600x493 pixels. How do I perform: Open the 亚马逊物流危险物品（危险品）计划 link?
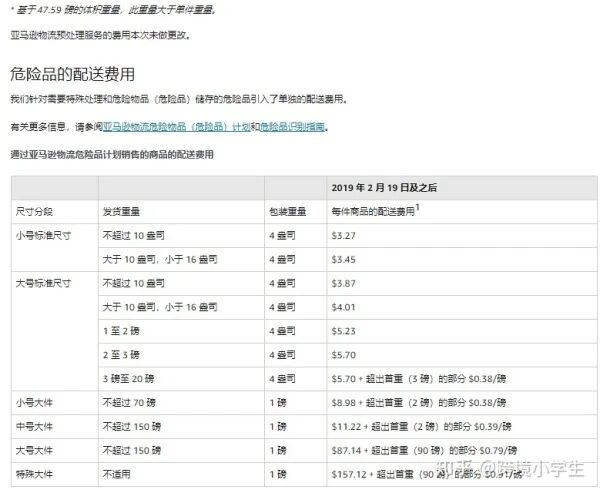click(x=176, y=127)
